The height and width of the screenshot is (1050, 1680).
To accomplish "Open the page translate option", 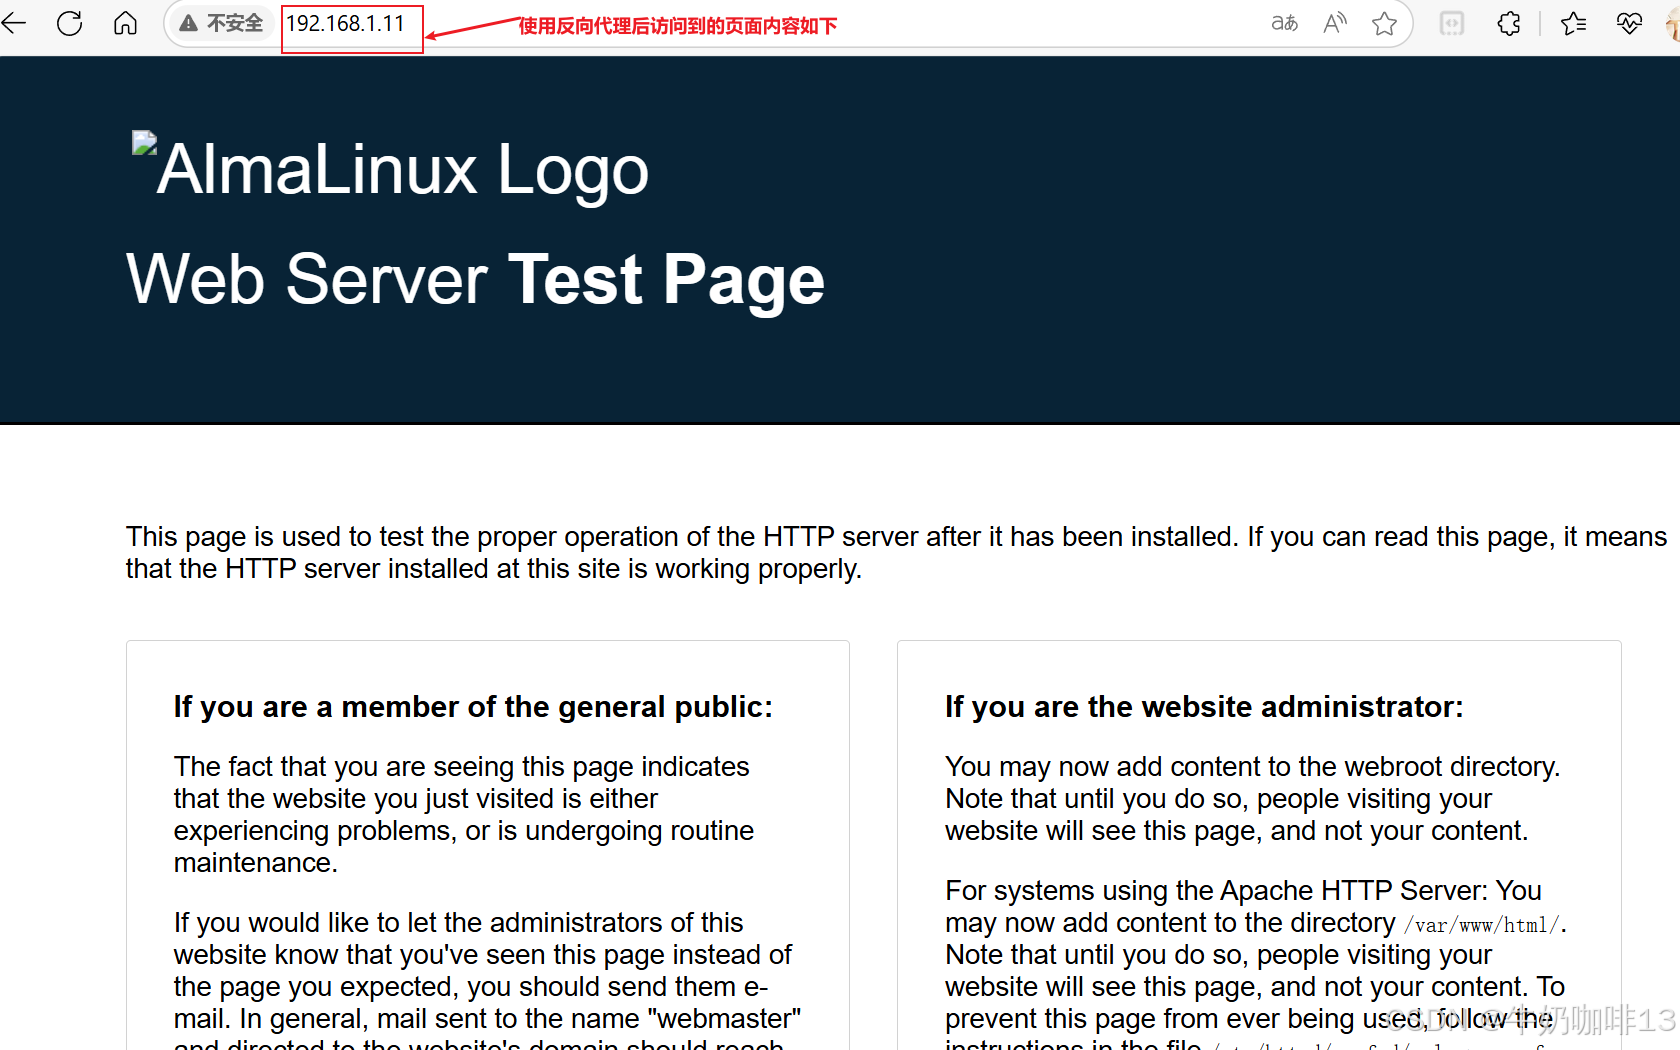I will [x=1284, y=23].
